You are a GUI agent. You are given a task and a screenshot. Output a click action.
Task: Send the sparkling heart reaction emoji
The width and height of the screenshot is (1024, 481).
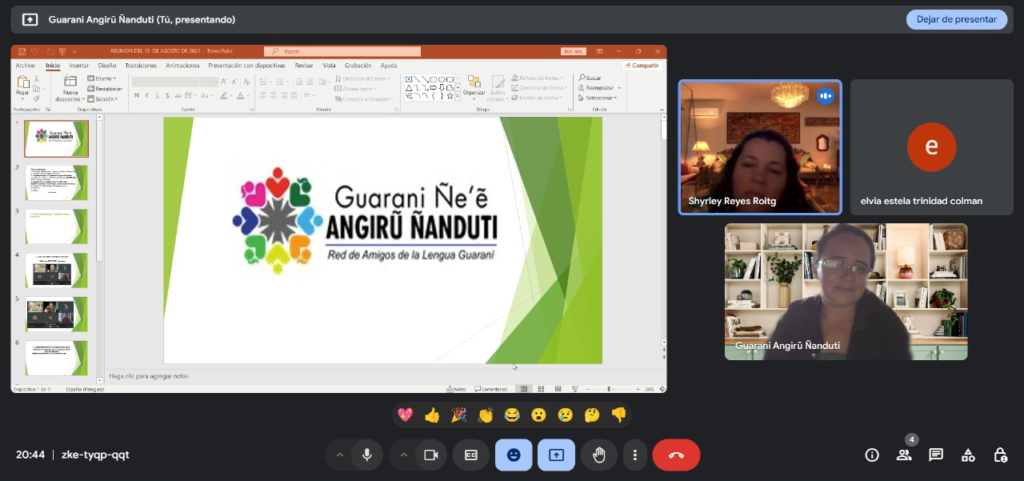(x=405, y=415)
